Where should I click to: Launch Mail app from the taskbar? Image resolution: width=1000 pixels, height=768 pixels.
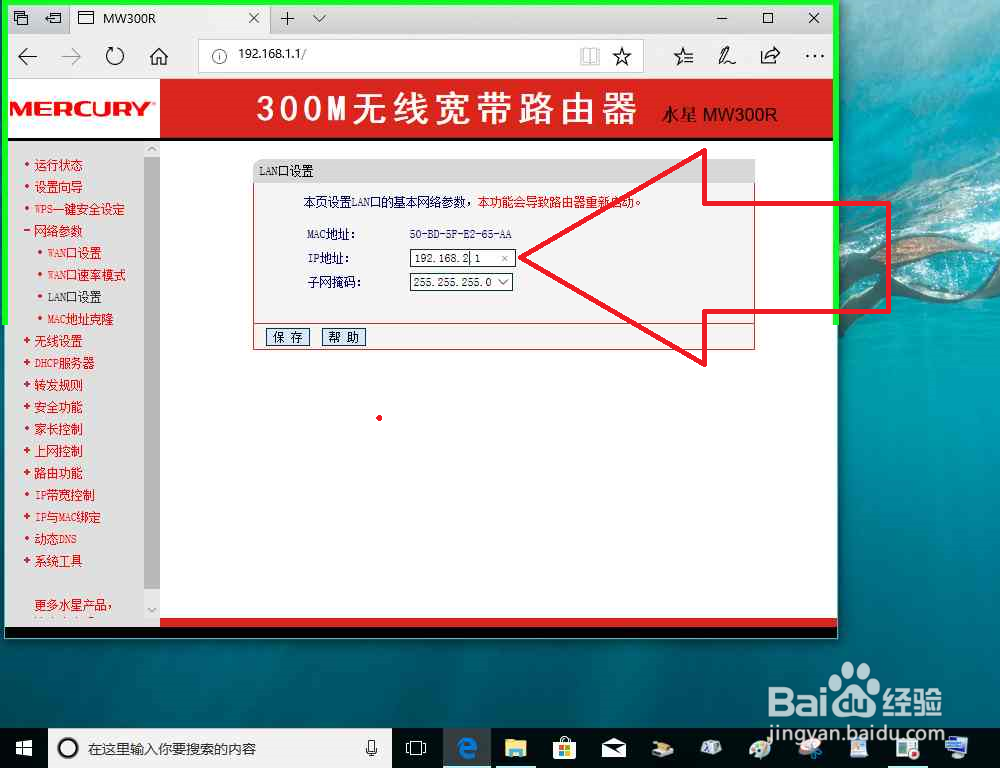[x=613, y=747]
